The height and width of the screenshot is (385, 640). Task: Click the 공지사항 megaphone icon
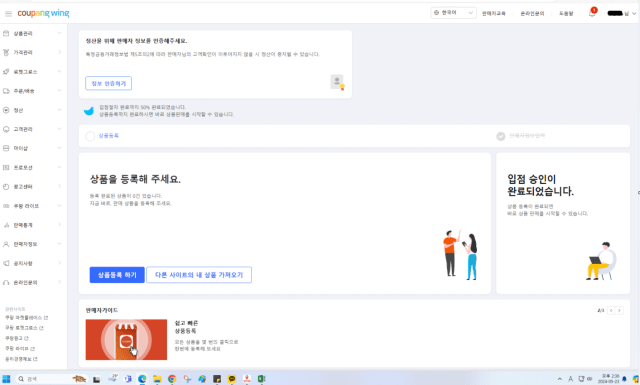pyautogui.click(x=6, y=263)
